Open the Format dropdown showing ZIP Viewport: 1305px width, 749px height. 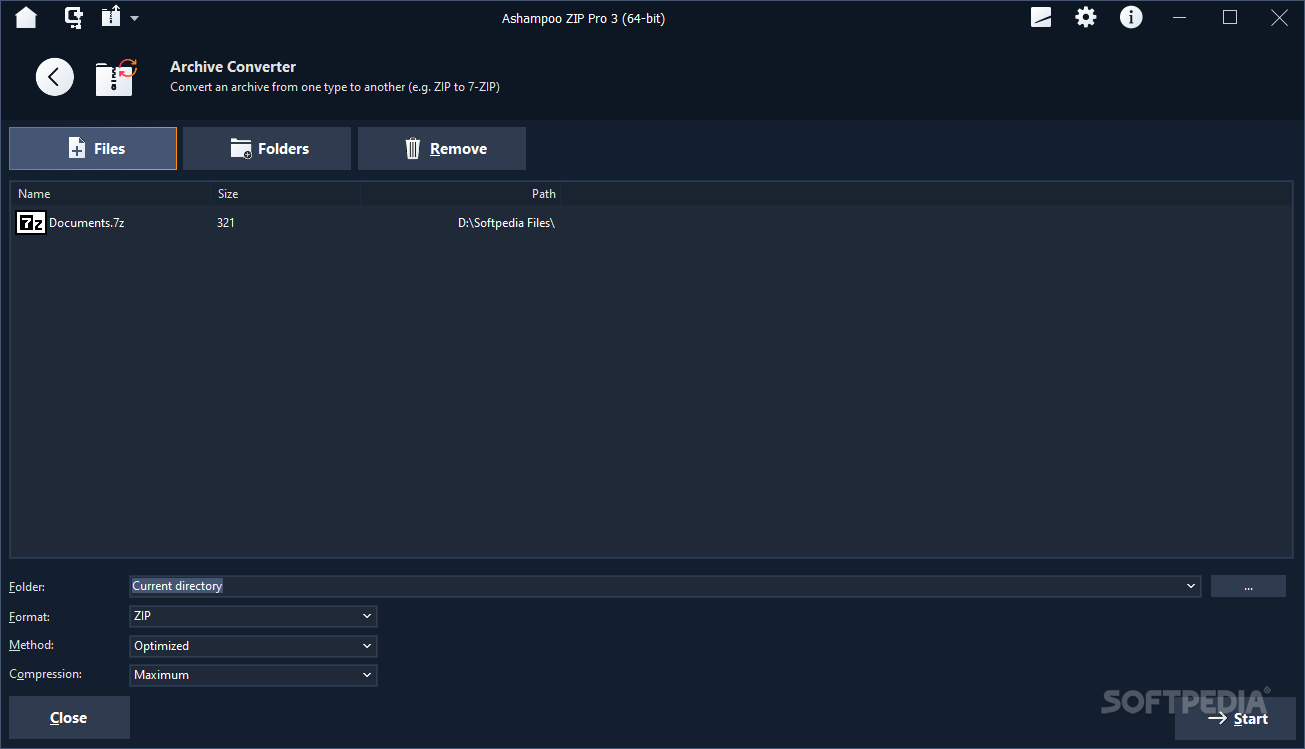[x=253, y=617]
